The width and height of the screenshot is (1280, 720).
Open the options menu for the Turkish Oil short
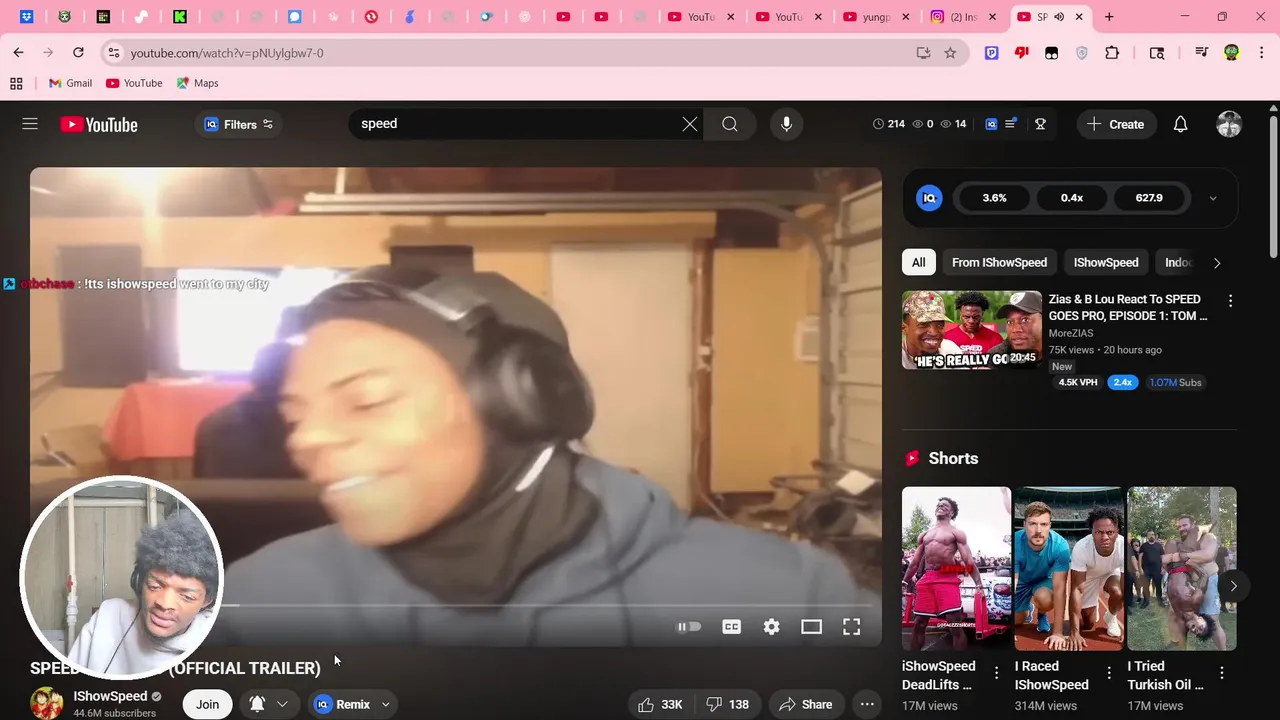[x=1222, y=673]
